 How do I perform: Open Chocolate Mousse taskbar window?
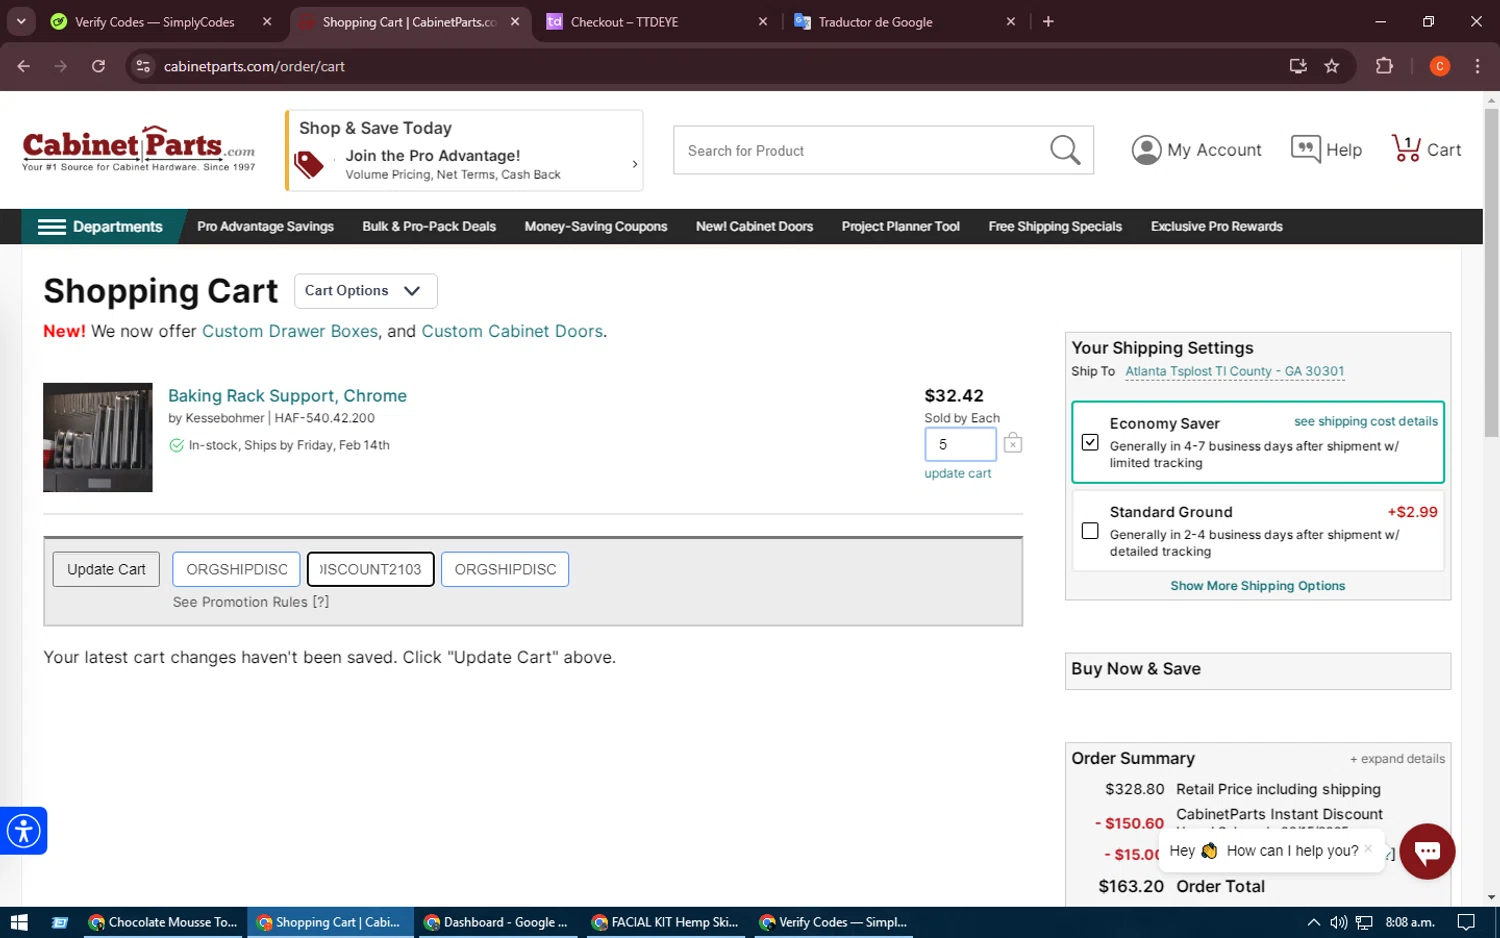163,922
